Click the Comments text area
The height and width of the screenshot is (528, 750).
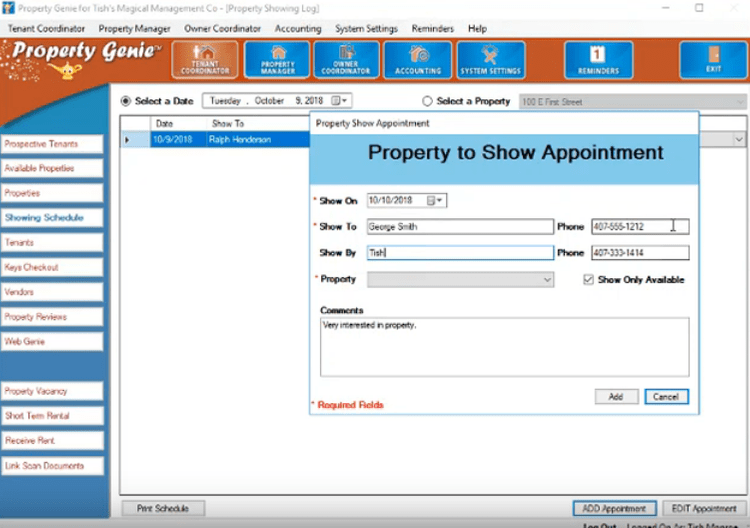[x=505, y=347]
